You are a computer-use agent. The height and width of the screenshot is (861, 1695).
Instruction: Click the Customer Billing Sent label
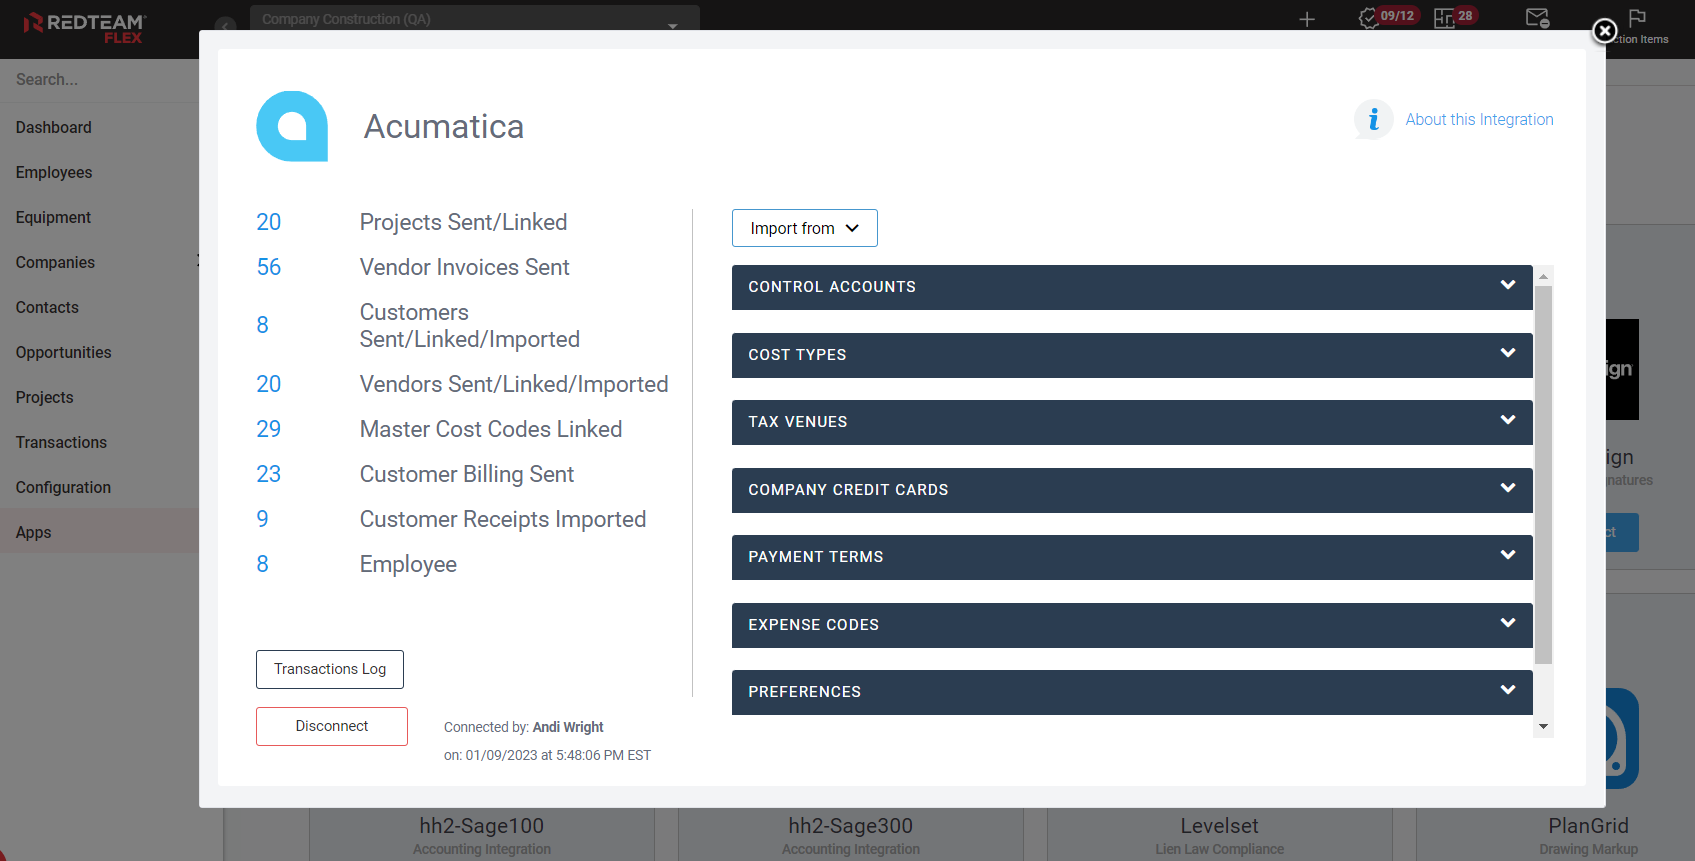click(x=466, y=474)
